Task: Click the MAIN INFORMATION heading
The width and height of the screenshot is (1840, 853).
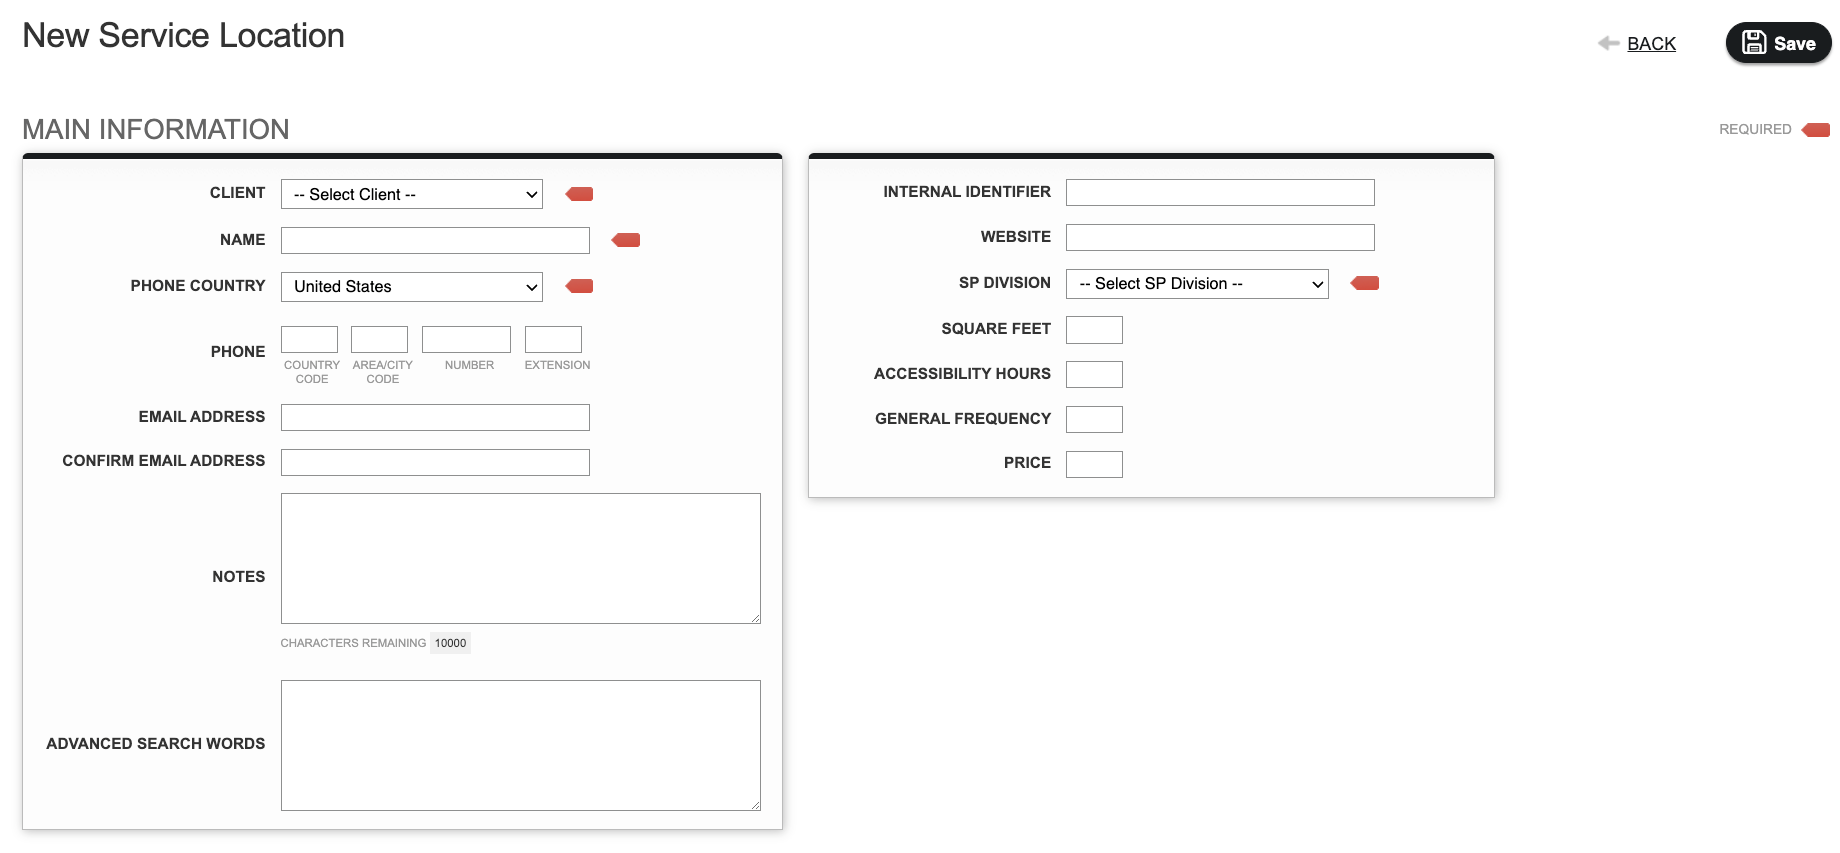Action: tap(156, 129)
